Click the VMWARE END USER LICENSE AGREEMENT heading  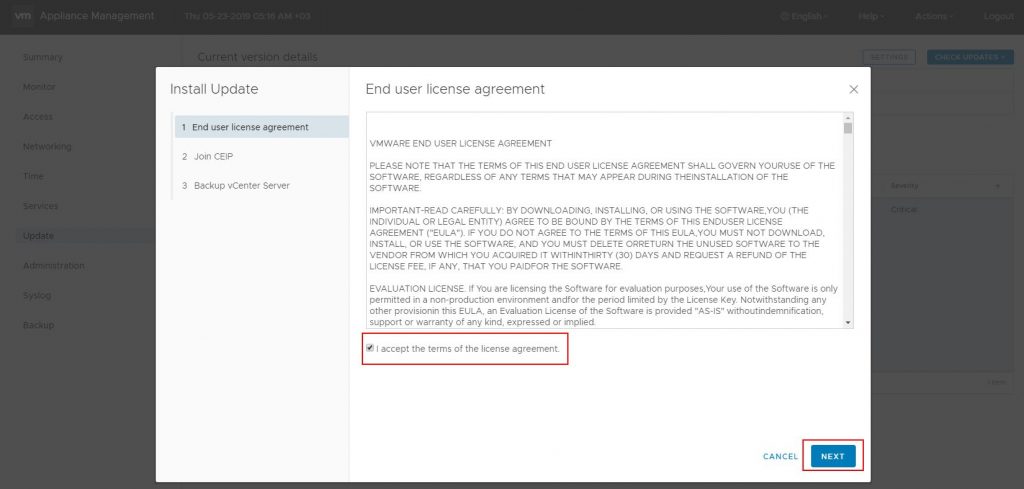click(x=461, y=143)
